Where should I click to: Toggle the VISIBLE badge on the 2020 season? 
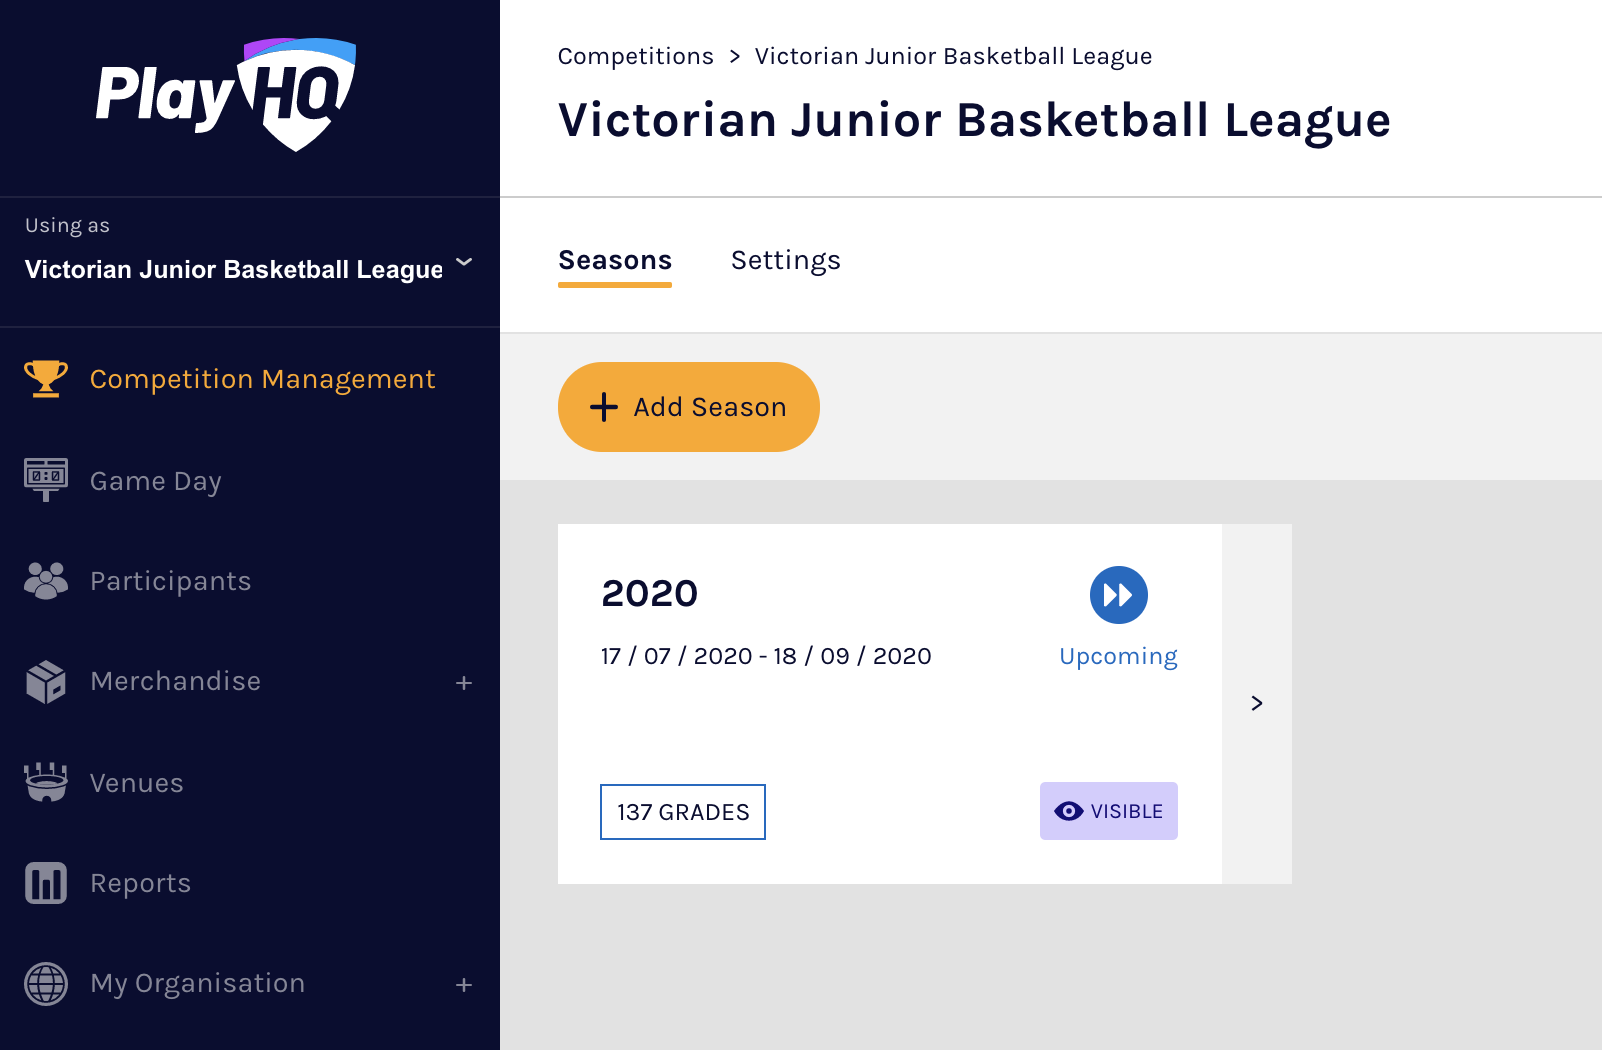pyautogui.click(x=1108, y=811)
